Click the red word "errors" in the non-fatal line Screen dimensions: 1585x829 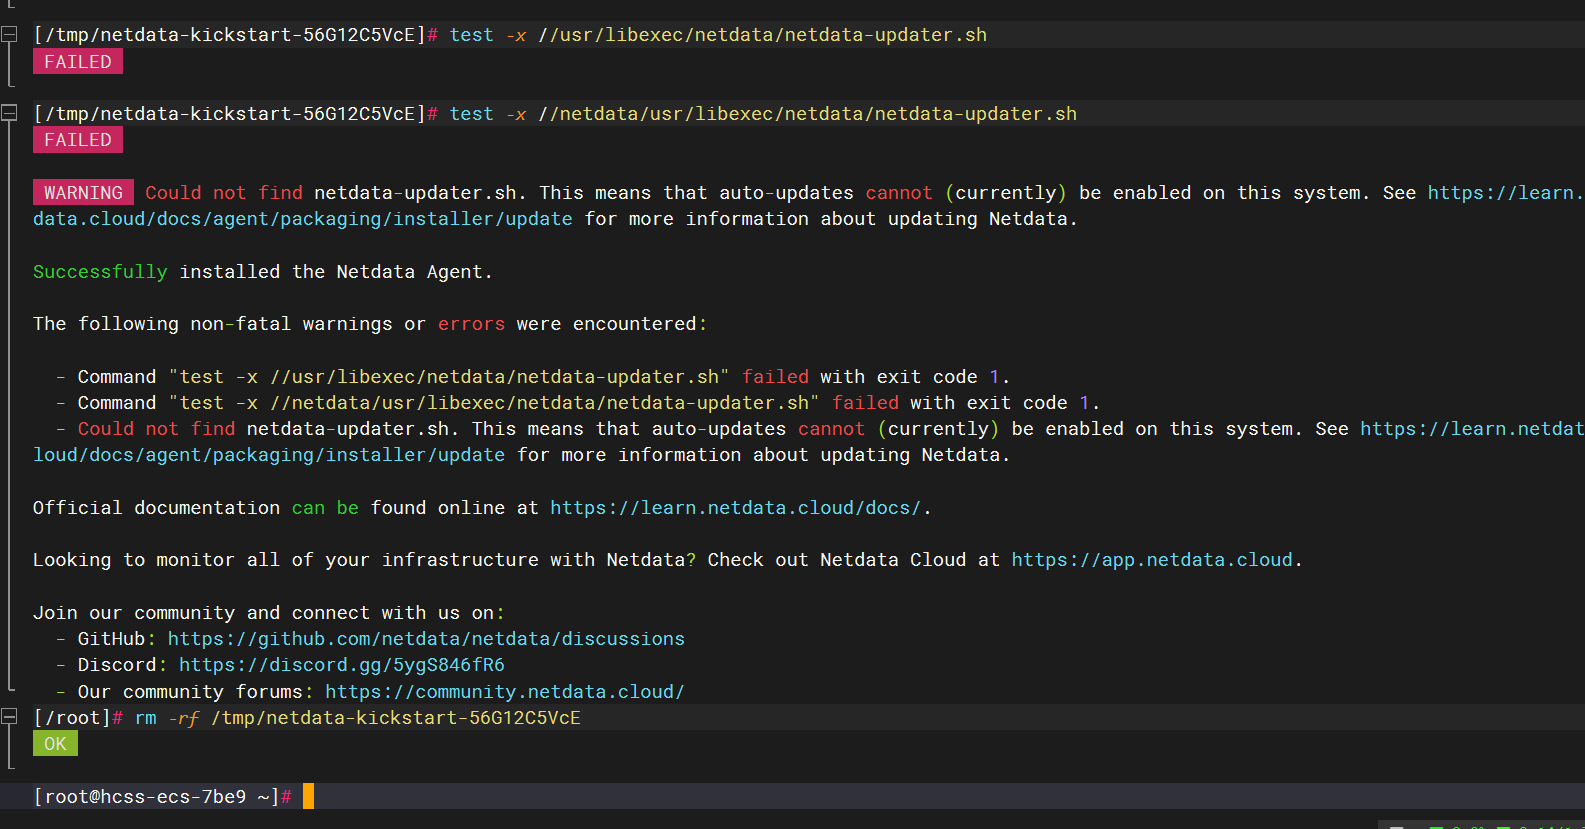[x=471, y=324]
